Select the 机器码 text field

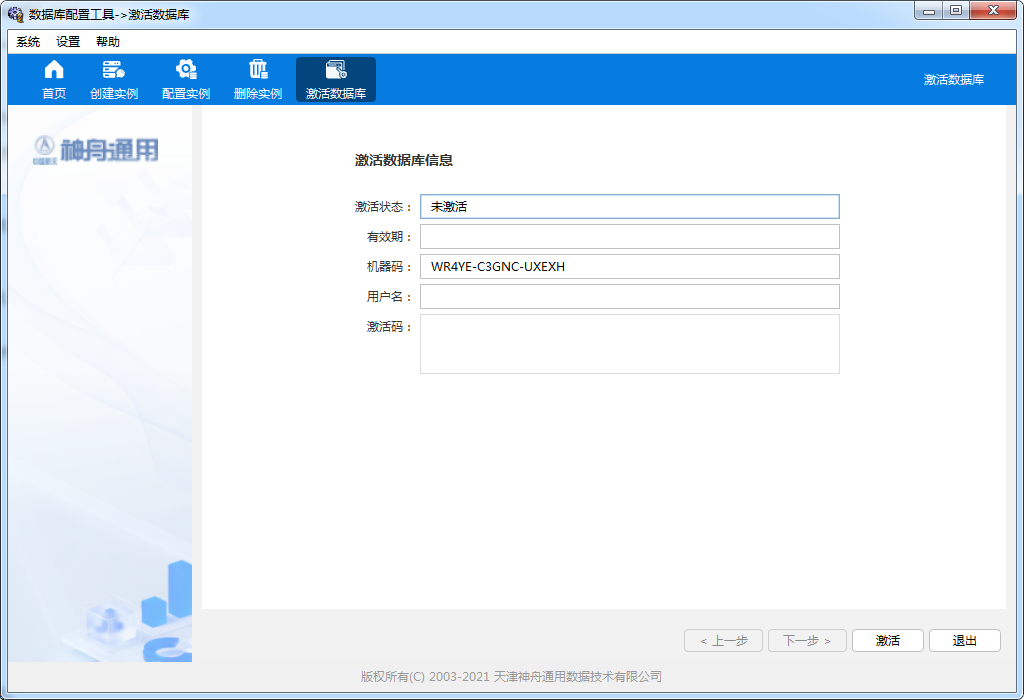(629, 267)
